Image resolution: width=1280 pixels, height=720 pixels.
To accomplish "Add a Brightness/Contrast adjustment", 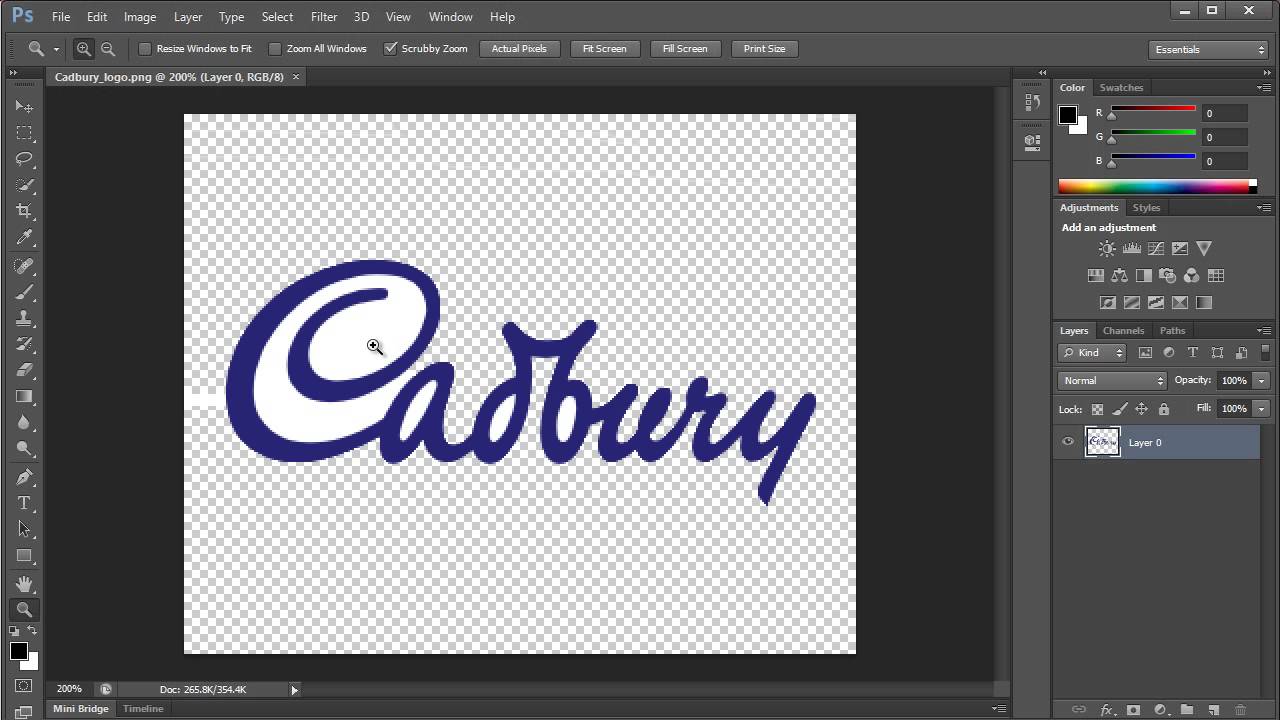I will point(1107,249).
